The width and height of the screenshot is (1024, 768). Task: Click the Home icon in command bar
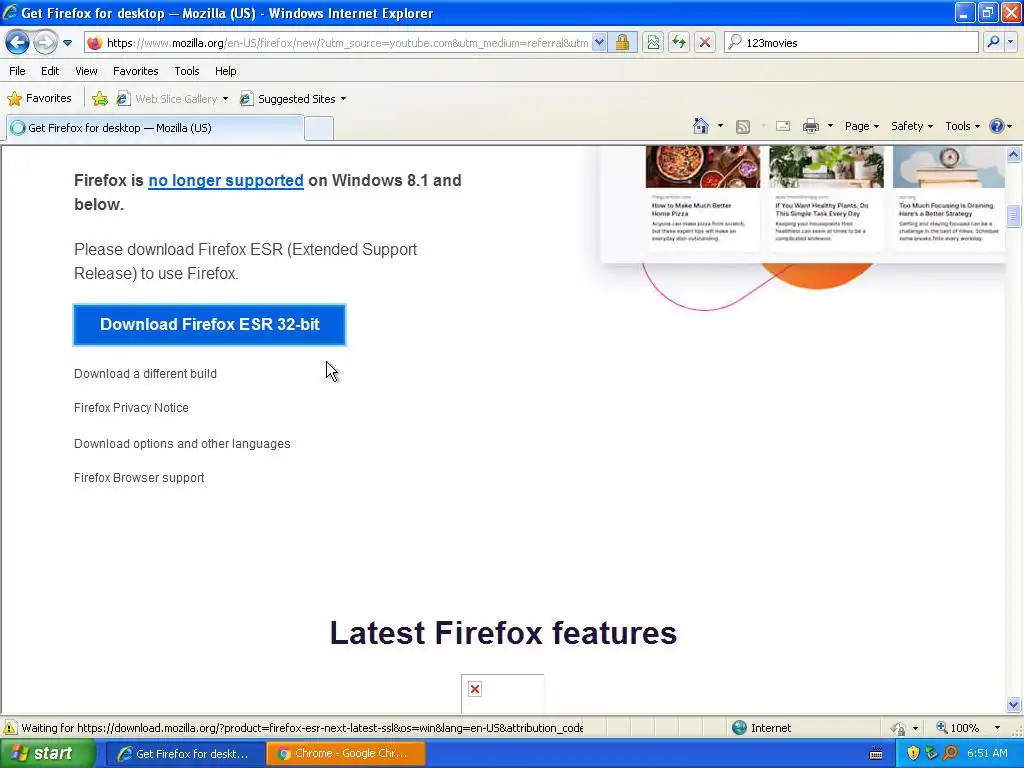(x=701, y=126)
